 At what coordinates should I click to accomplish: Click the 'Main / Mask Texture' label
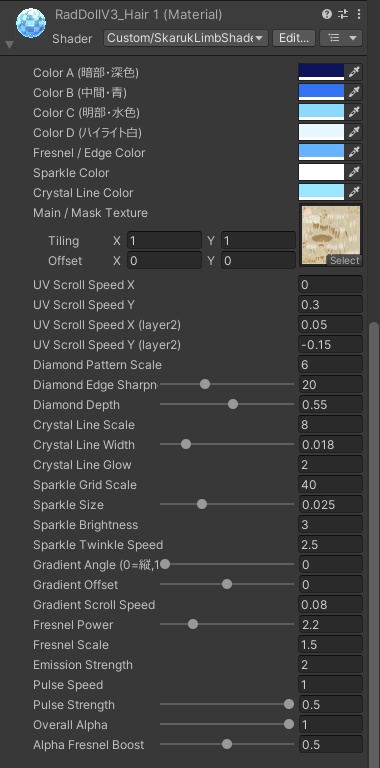point(90,213)
